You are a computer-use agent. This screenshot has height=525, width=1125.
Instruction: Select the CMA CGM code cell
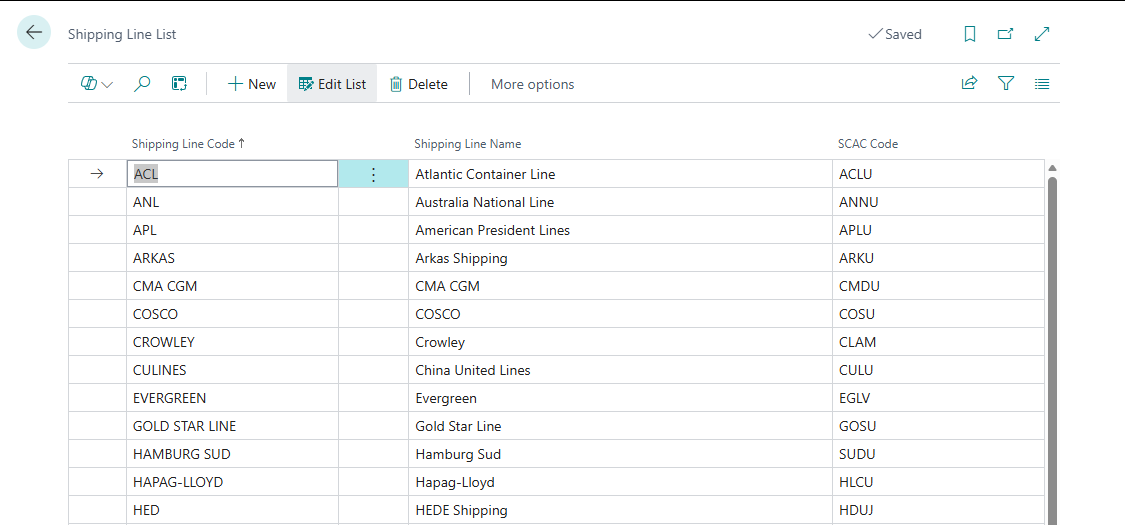click(232, 286)
